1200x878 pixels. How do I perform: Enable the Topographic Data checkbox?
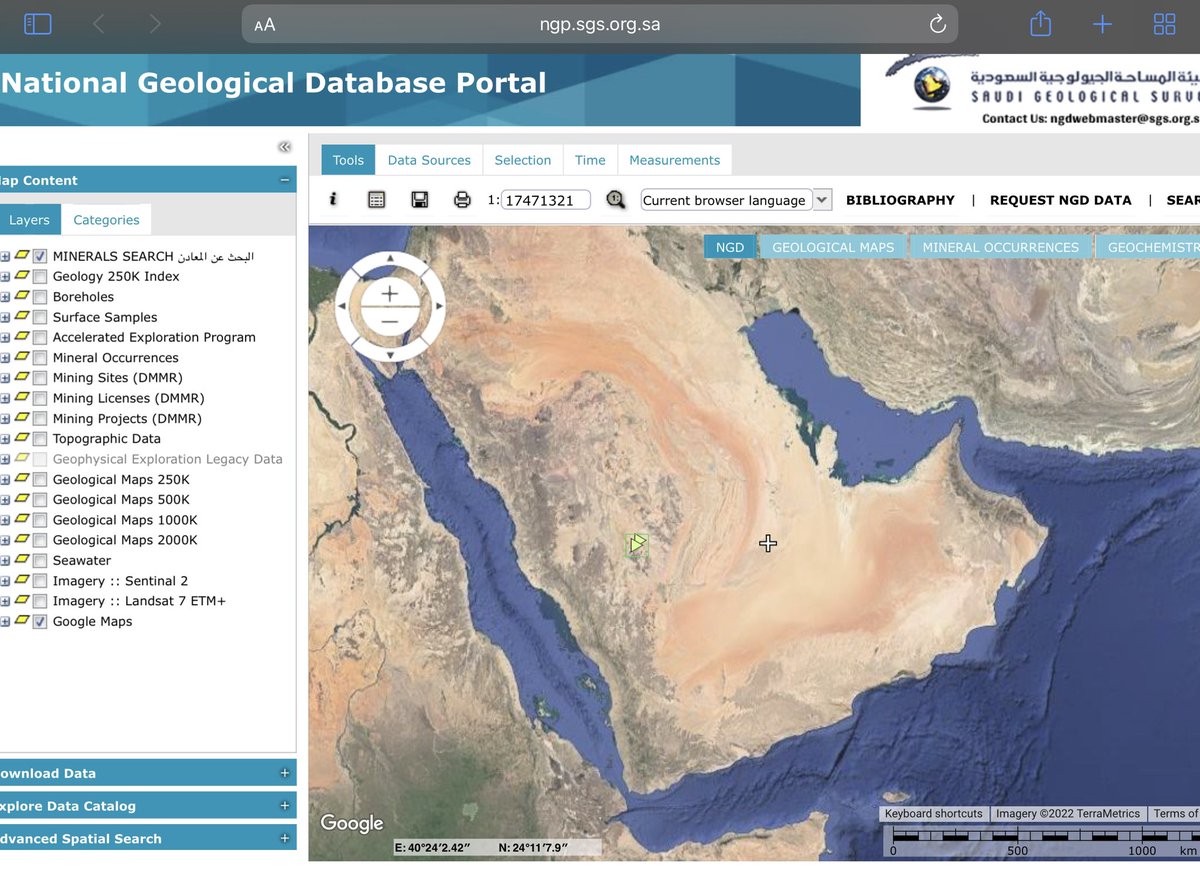40,439
